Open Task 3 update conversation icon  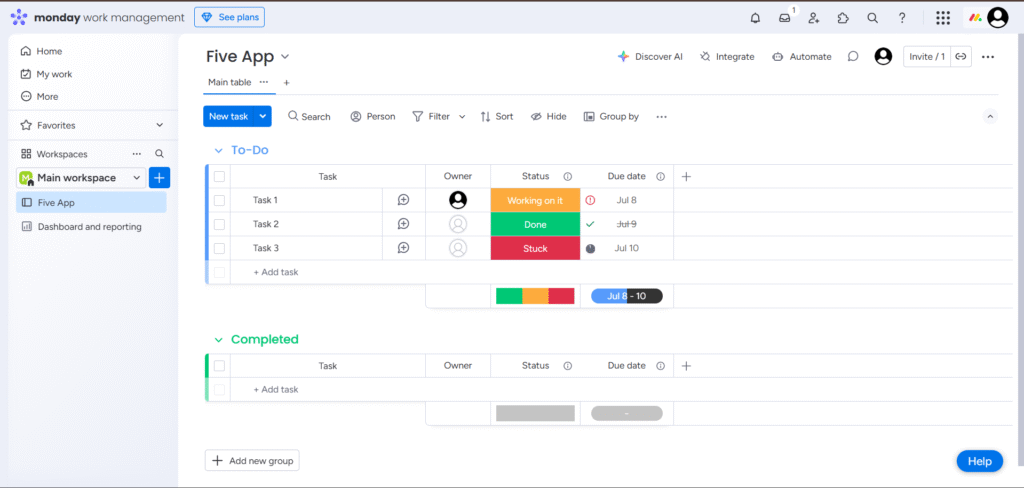tap(404, 248)
